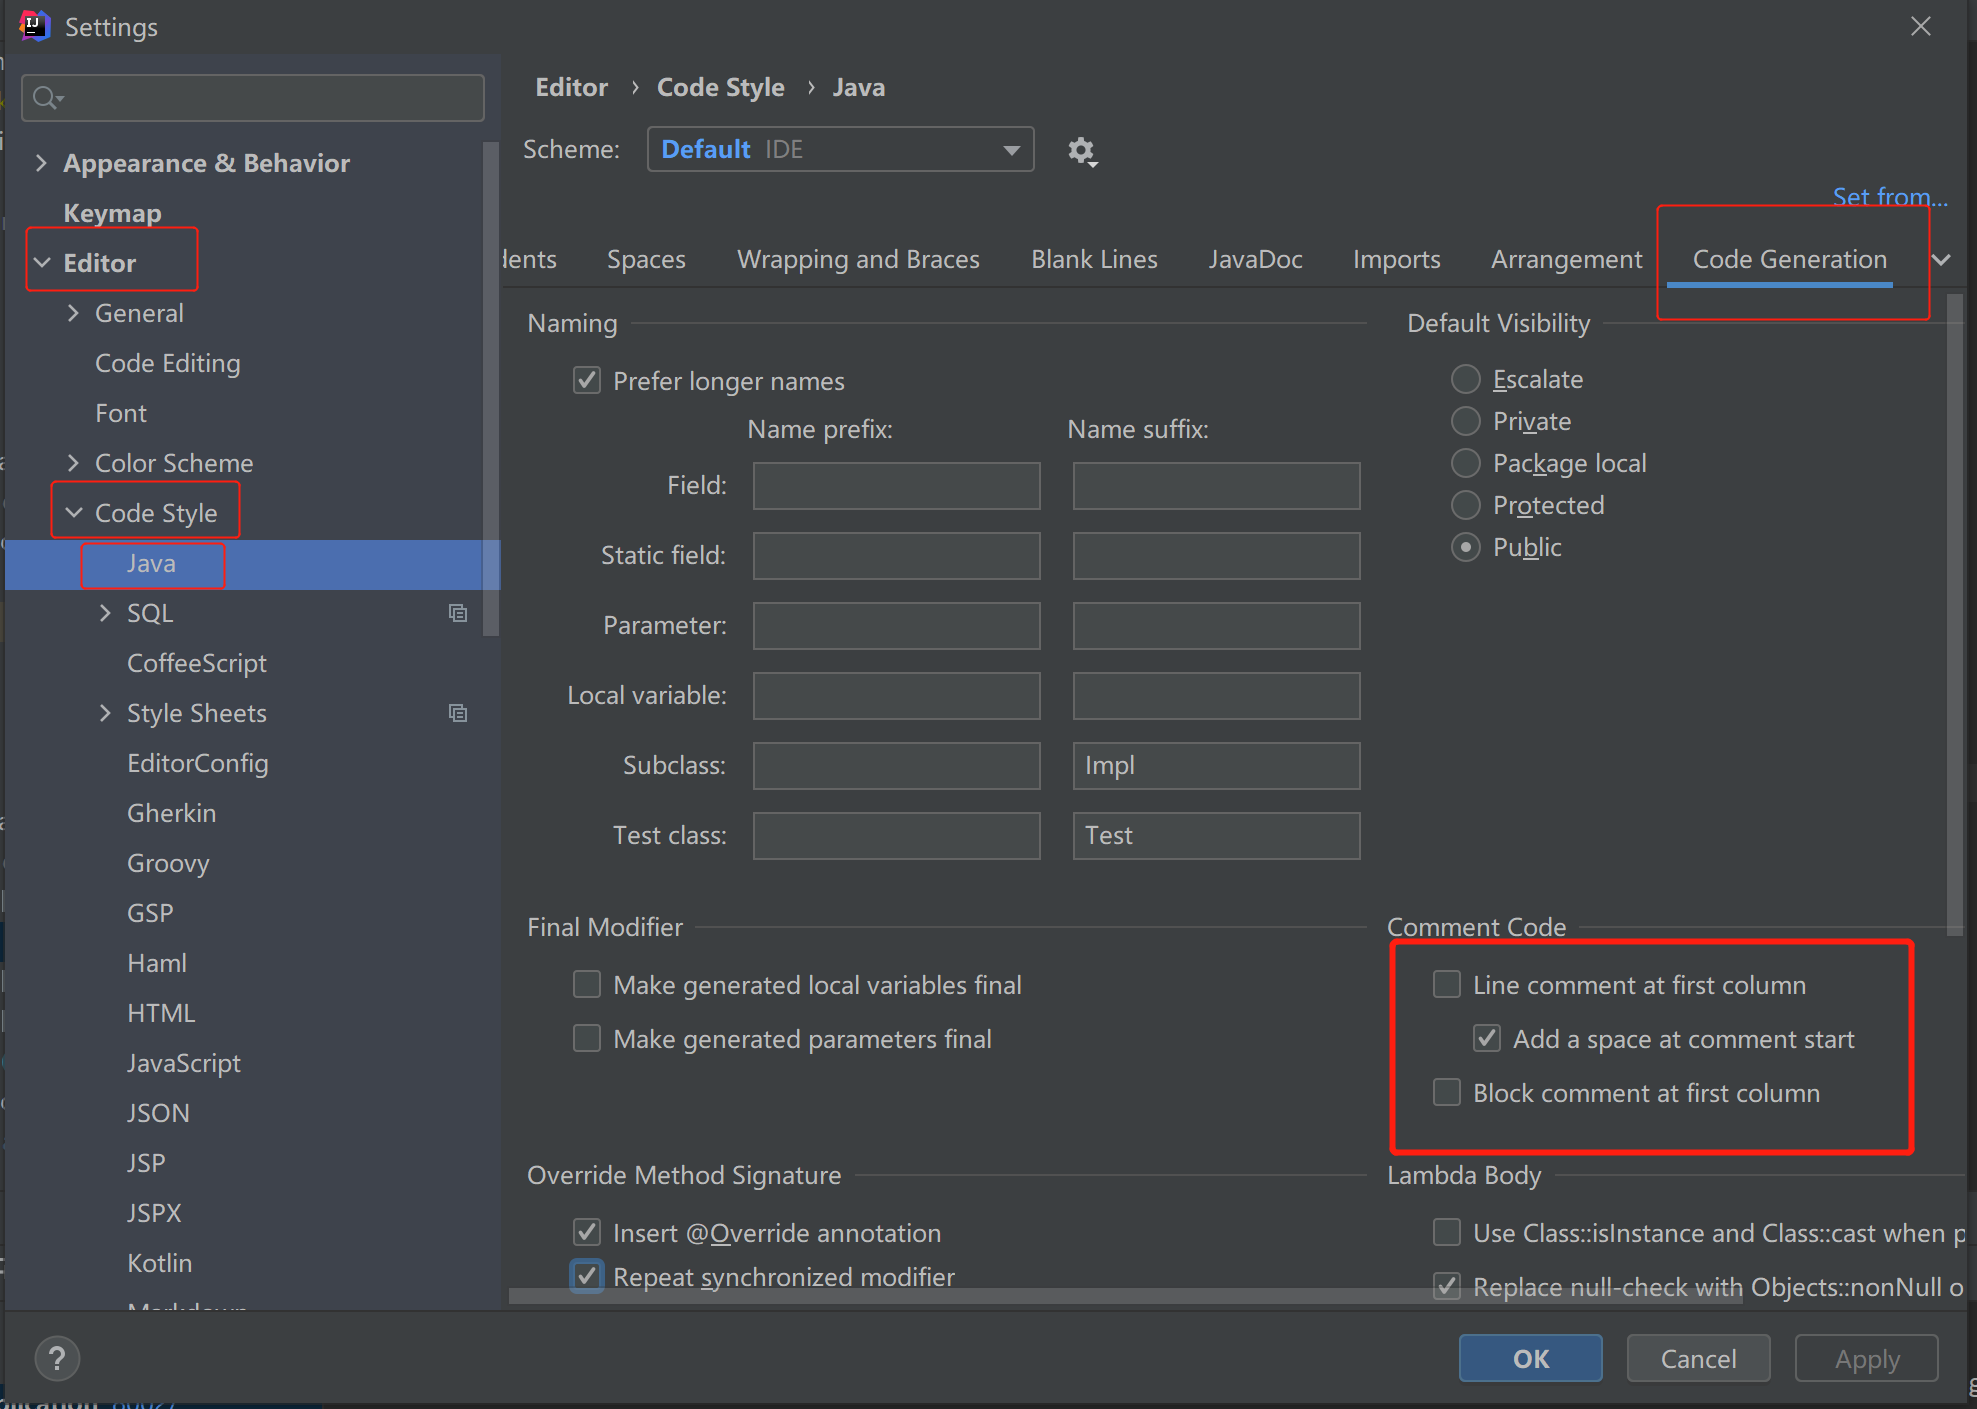Click the copy icon beside Style Sheets
The width and height of the screenshot is (1977, 1409).
(x=458, y=713)
